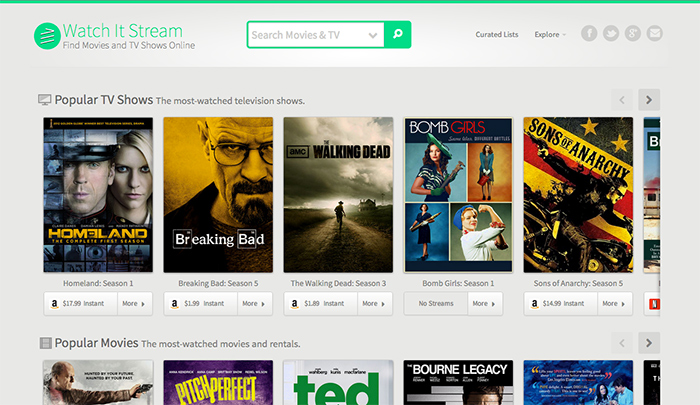Viewport: 700px width, 405px height.
Task: Click the Breaking Bad: Season 5 title
Action: click(218, 284)
